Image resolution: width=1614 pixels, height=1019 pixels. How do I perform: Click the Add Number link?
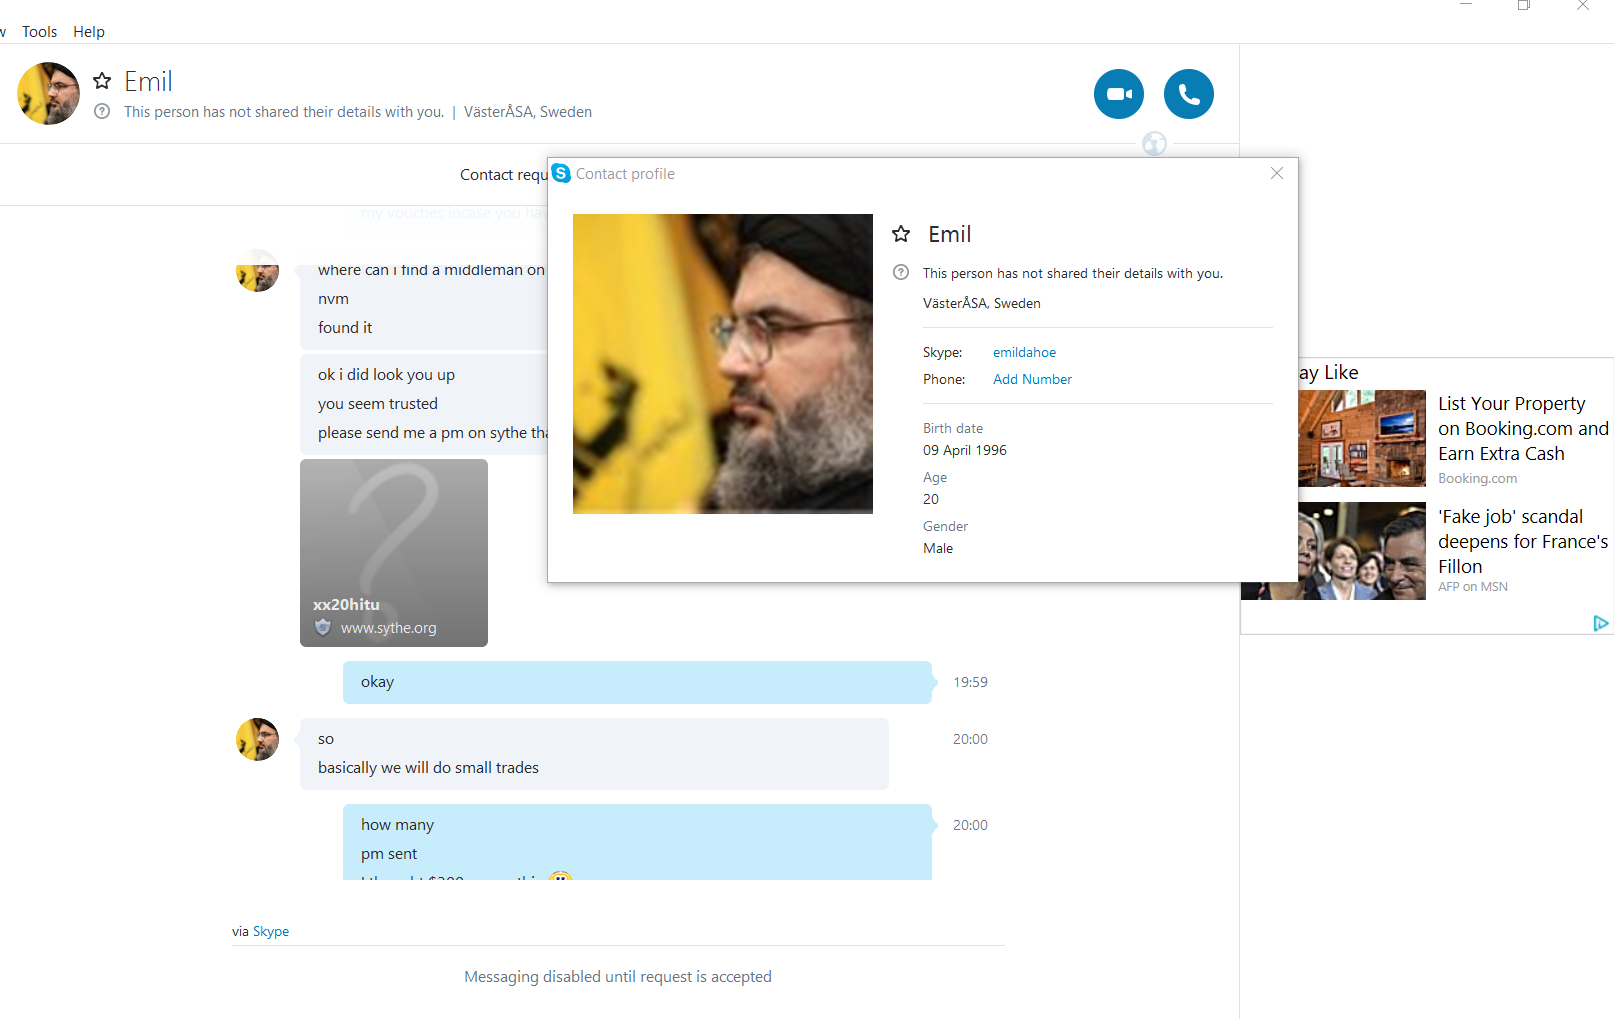coord(1032,379)
